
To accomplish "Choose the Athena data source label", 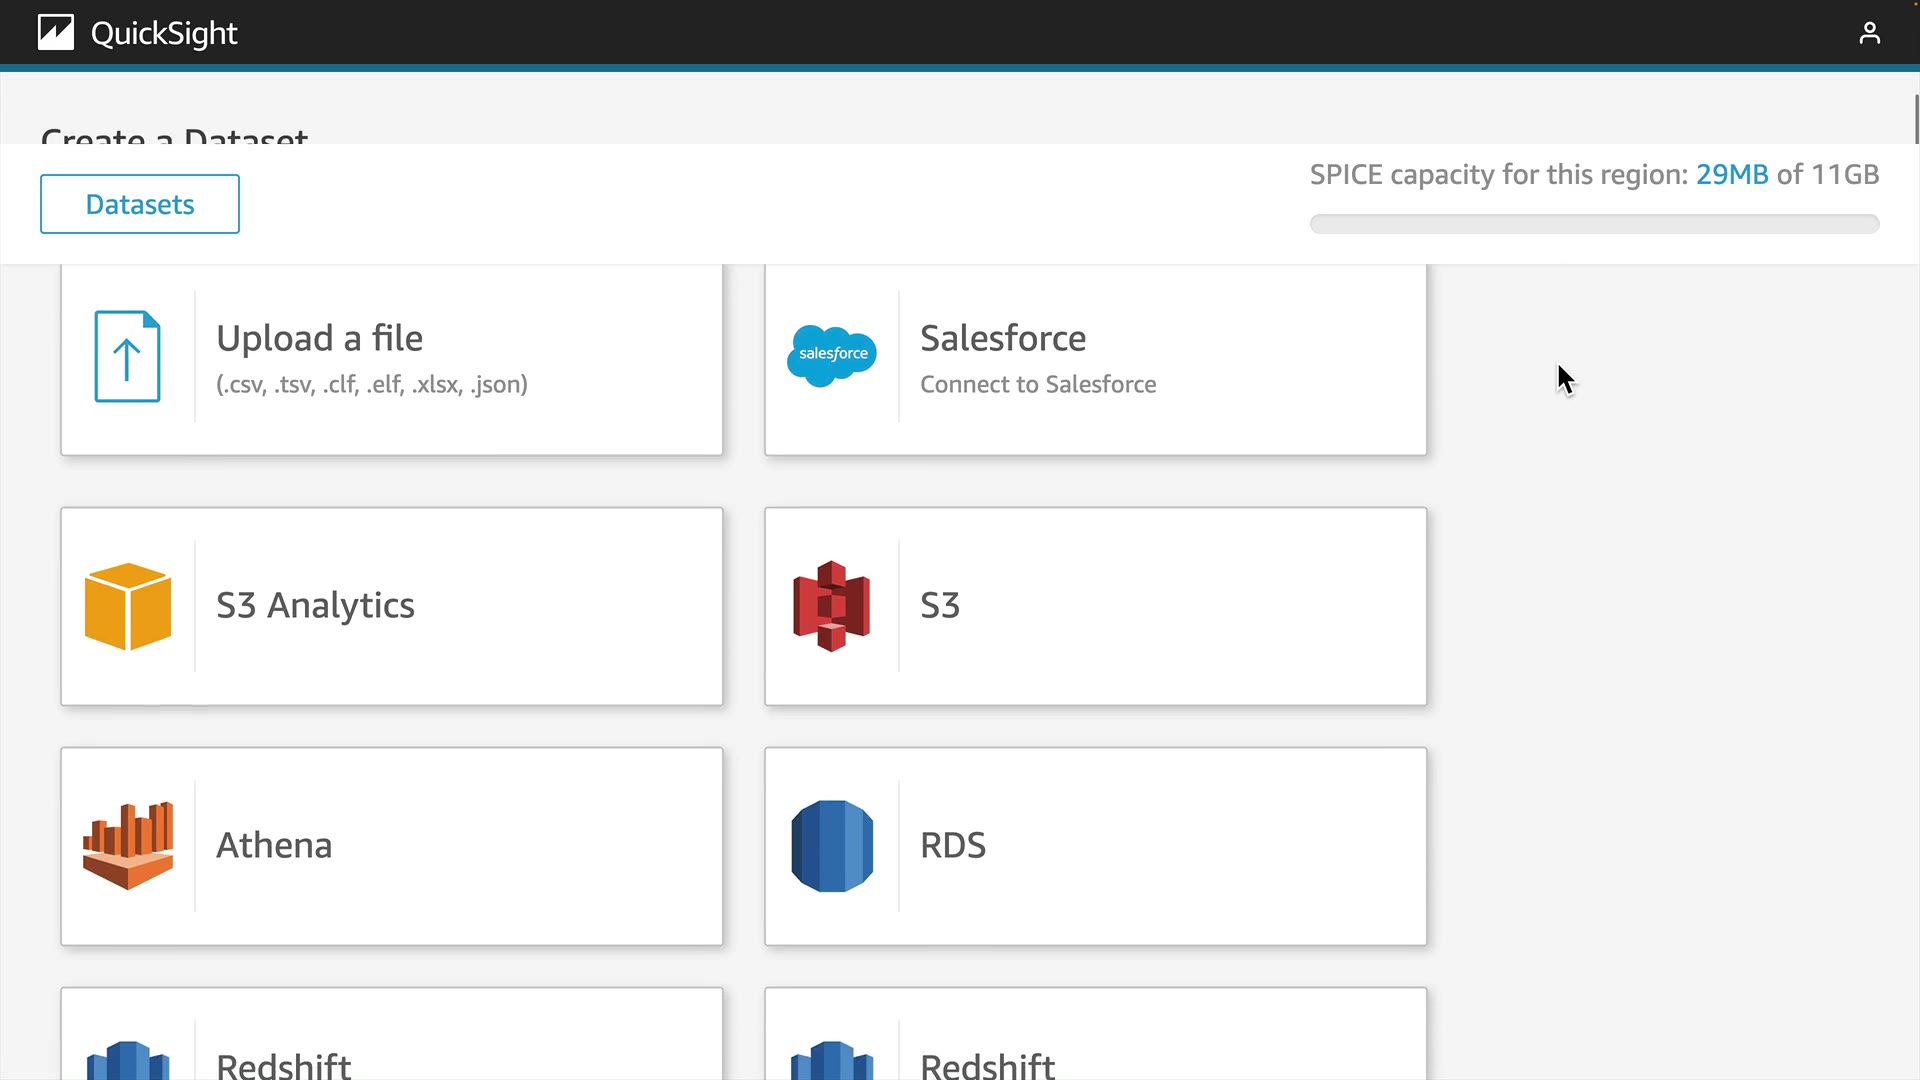I will click(x=274, y=845).
